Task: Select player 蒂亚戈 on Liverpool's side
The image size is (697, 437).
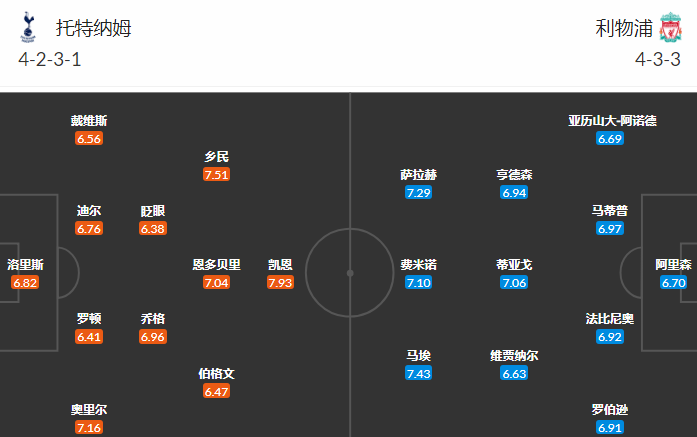Action: tap(514, 265)
